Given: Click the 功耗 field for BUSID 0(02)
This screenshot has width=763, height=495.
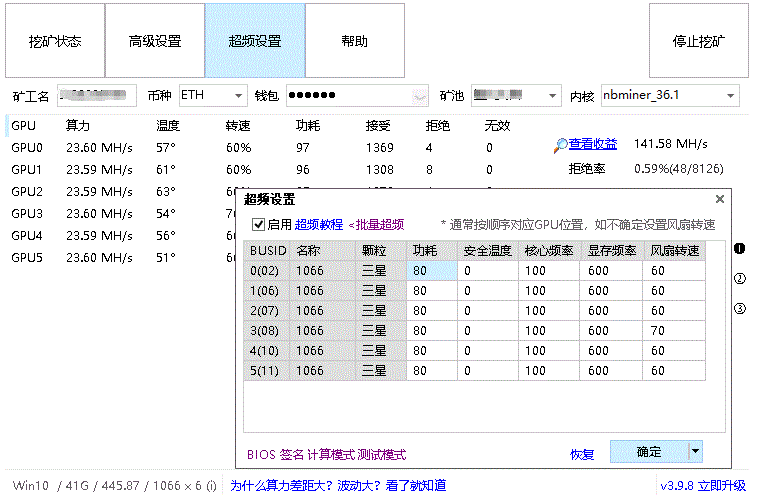Looking at the screenshot, I should pos(432,270).
